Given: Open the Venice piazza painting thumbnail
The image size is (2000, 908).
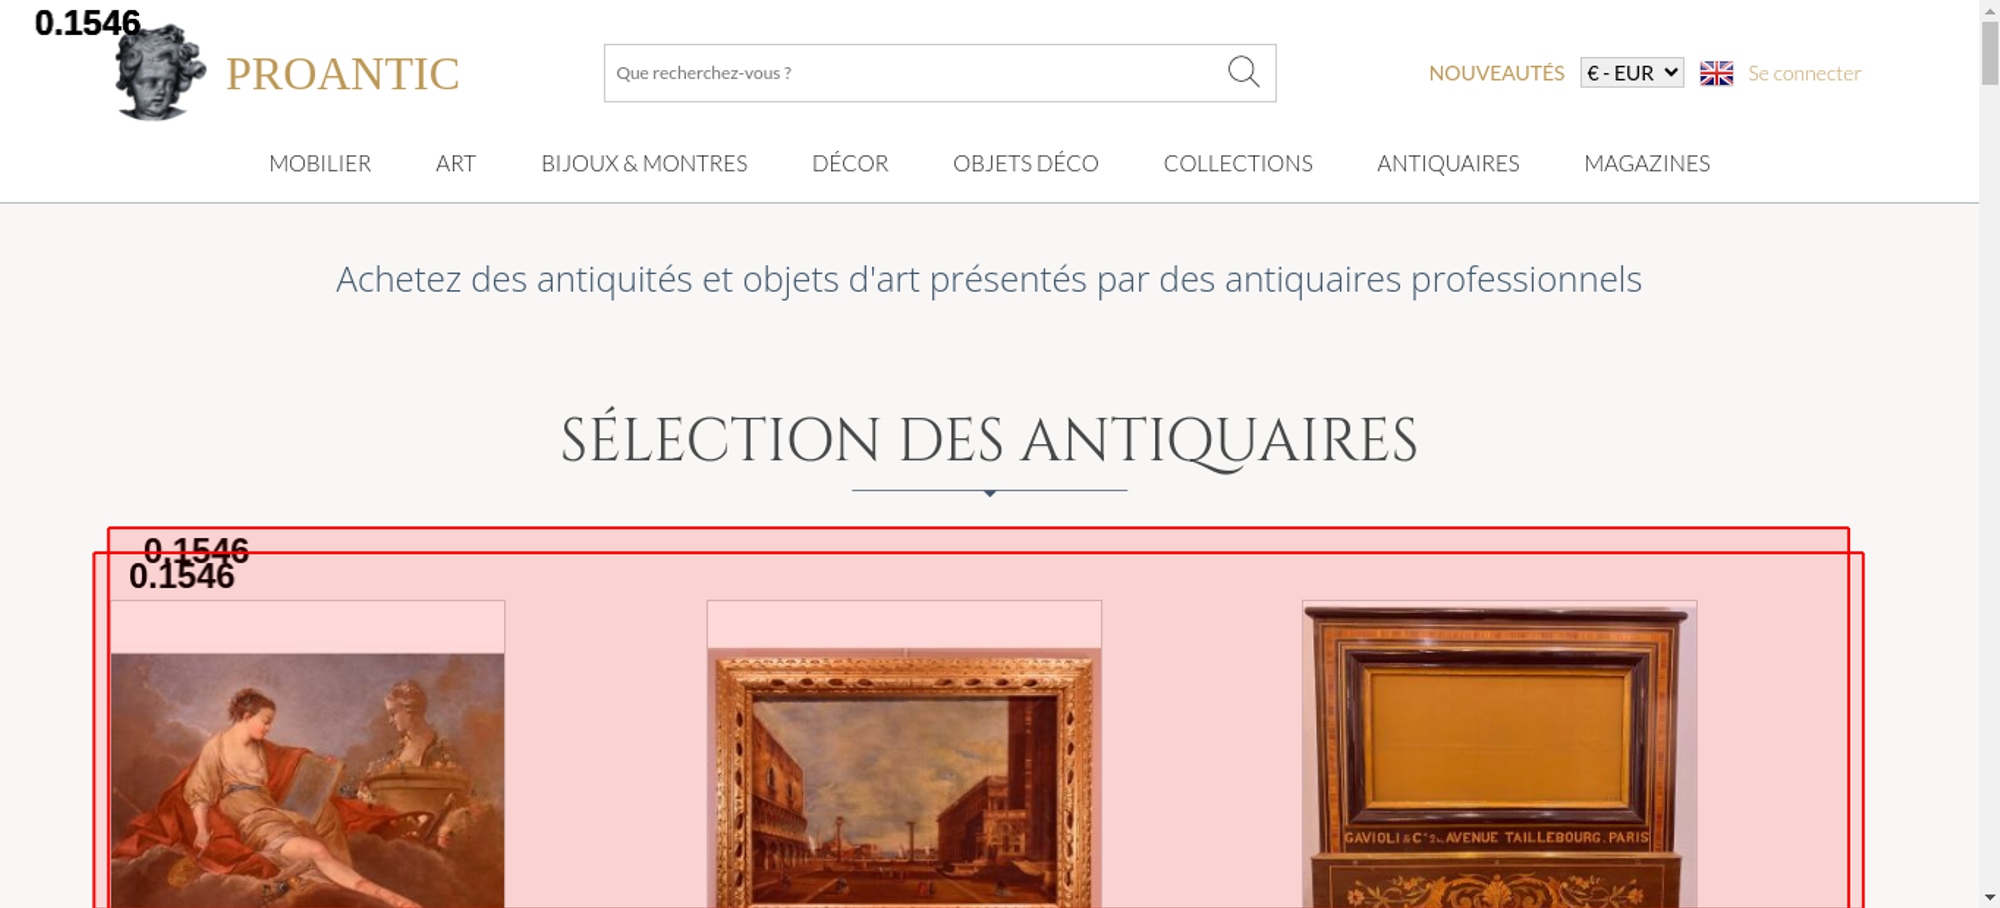Looking at the screenshot, I should point(904,778).
